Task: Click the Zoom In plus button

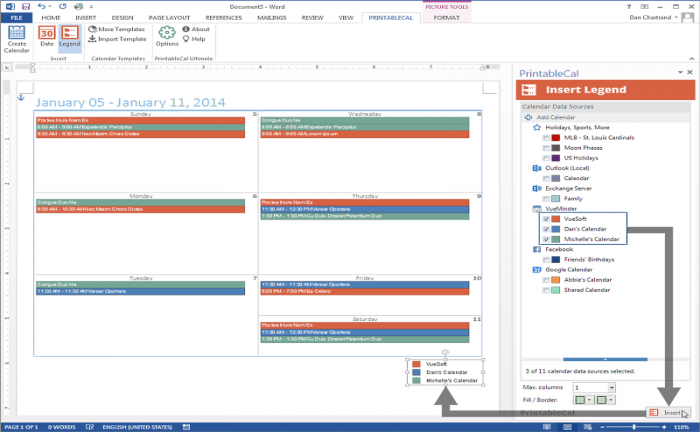Action: pos(664,427)
